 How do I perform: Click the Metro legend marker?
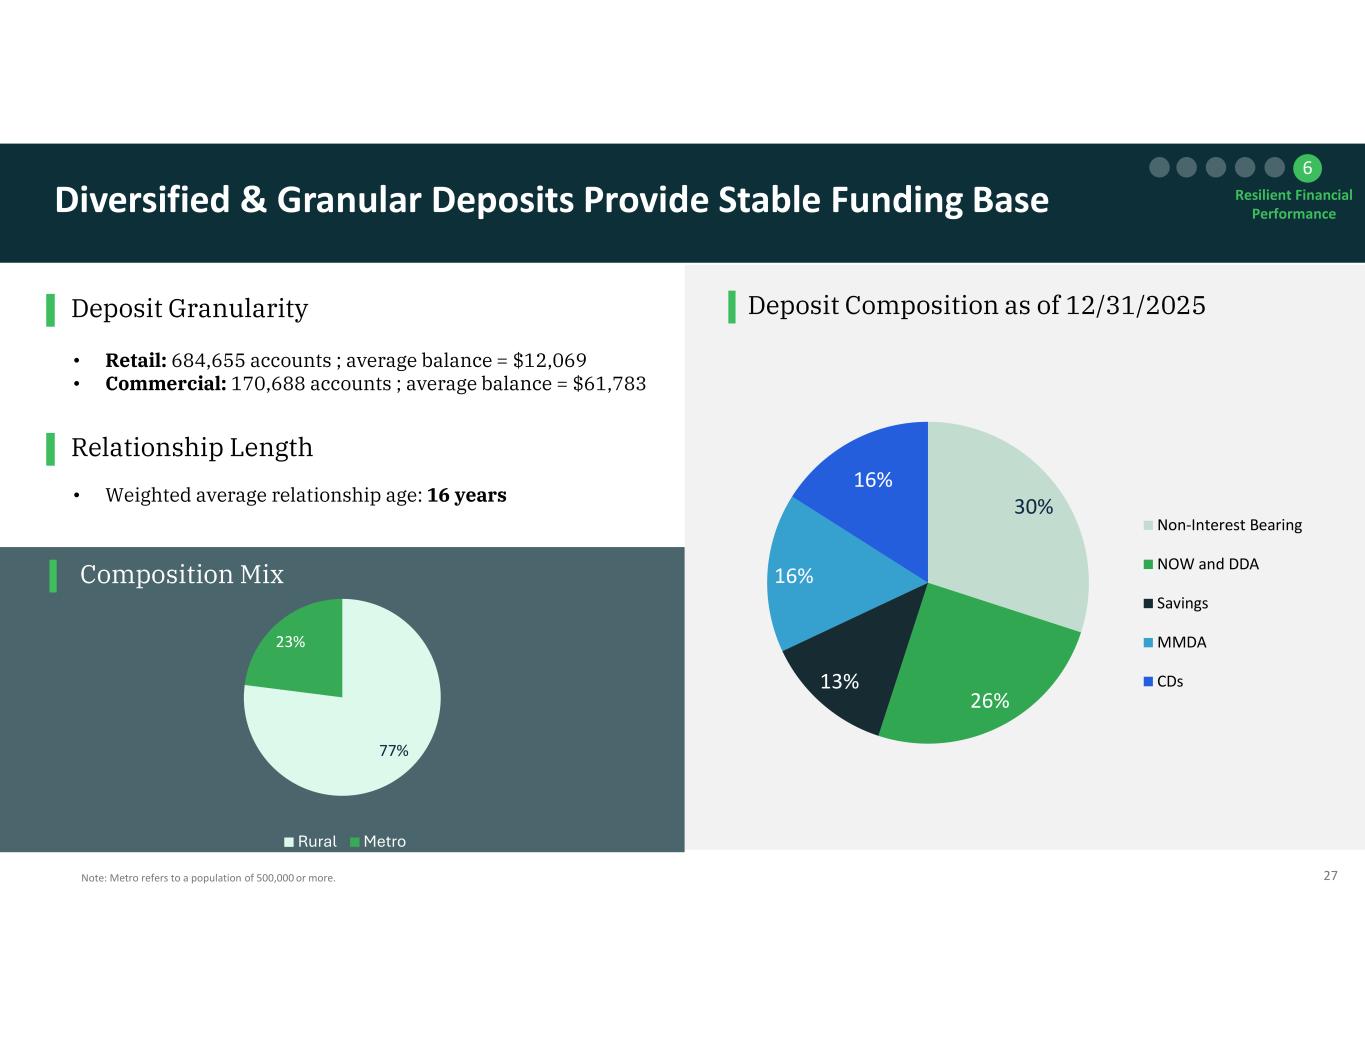[355, 842]
